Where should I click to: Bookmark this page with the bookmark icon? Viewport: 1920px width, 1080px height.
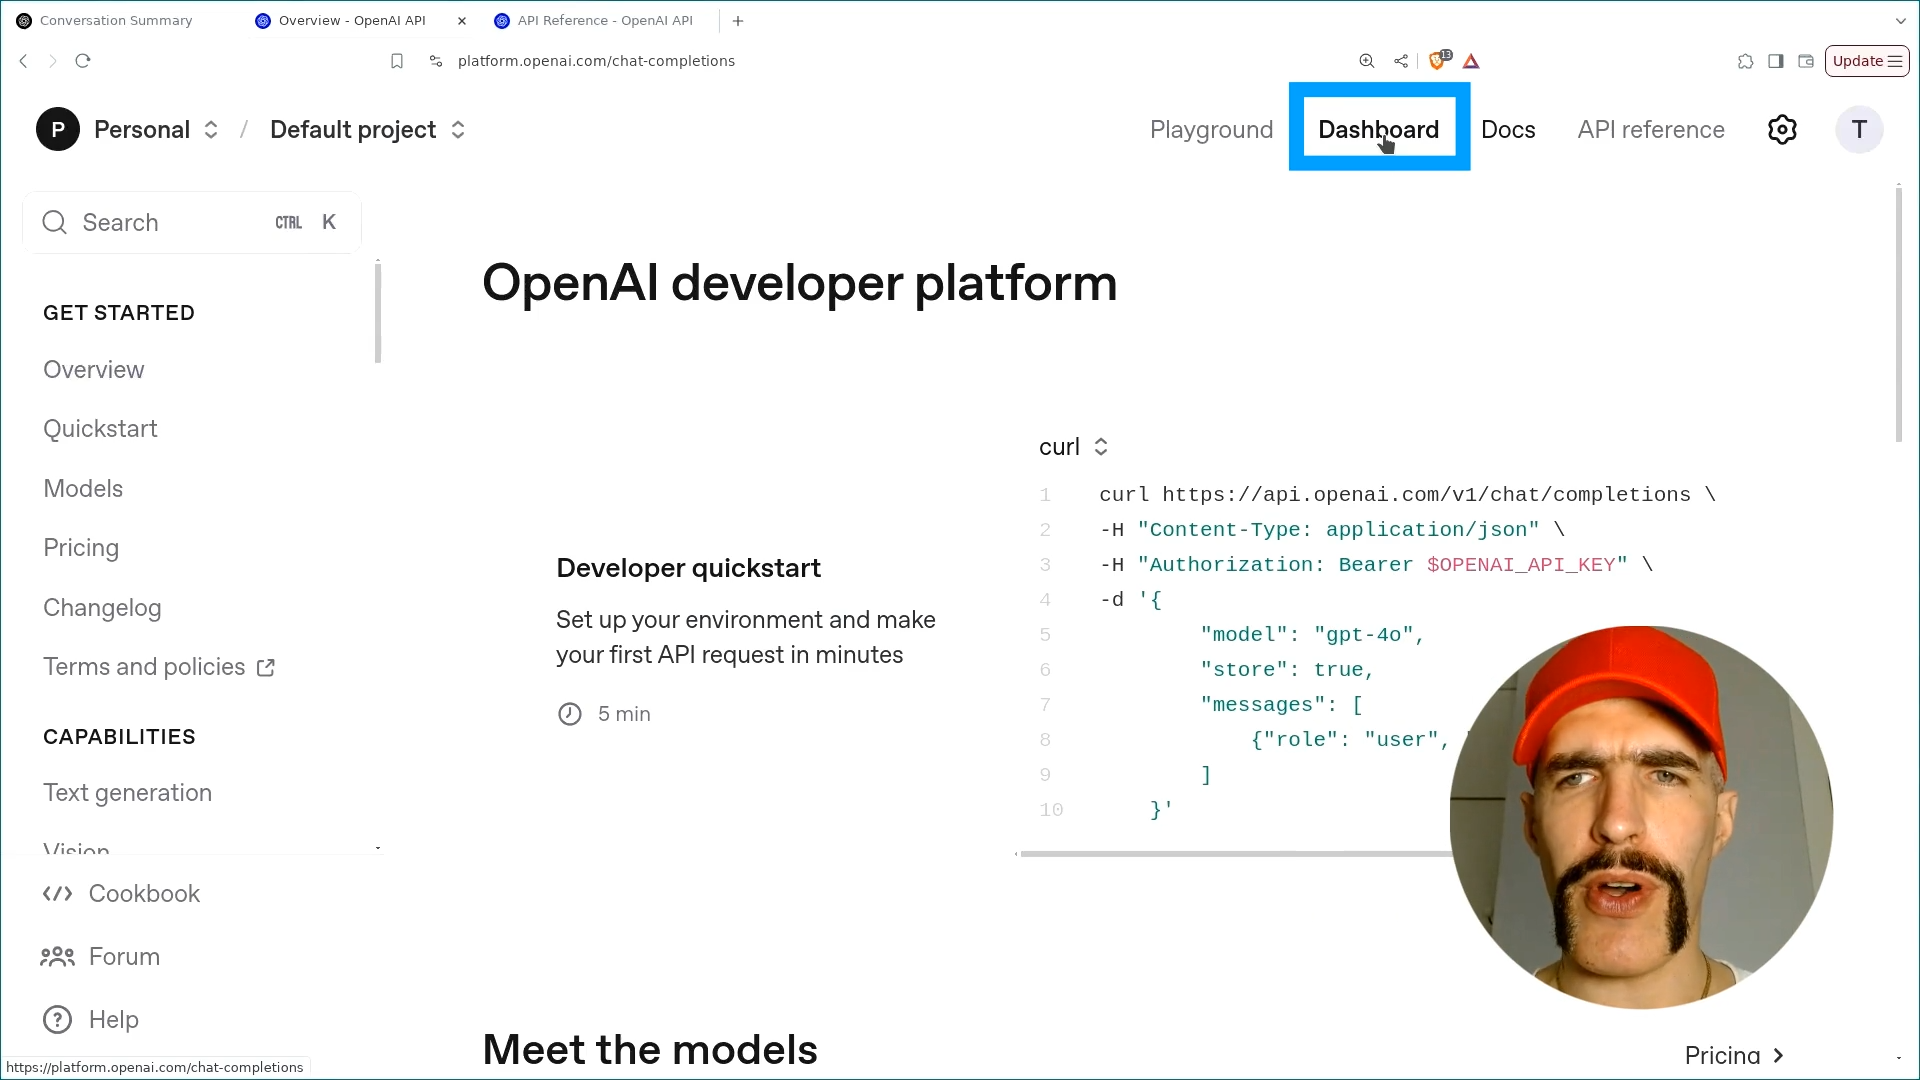point(397,61)
